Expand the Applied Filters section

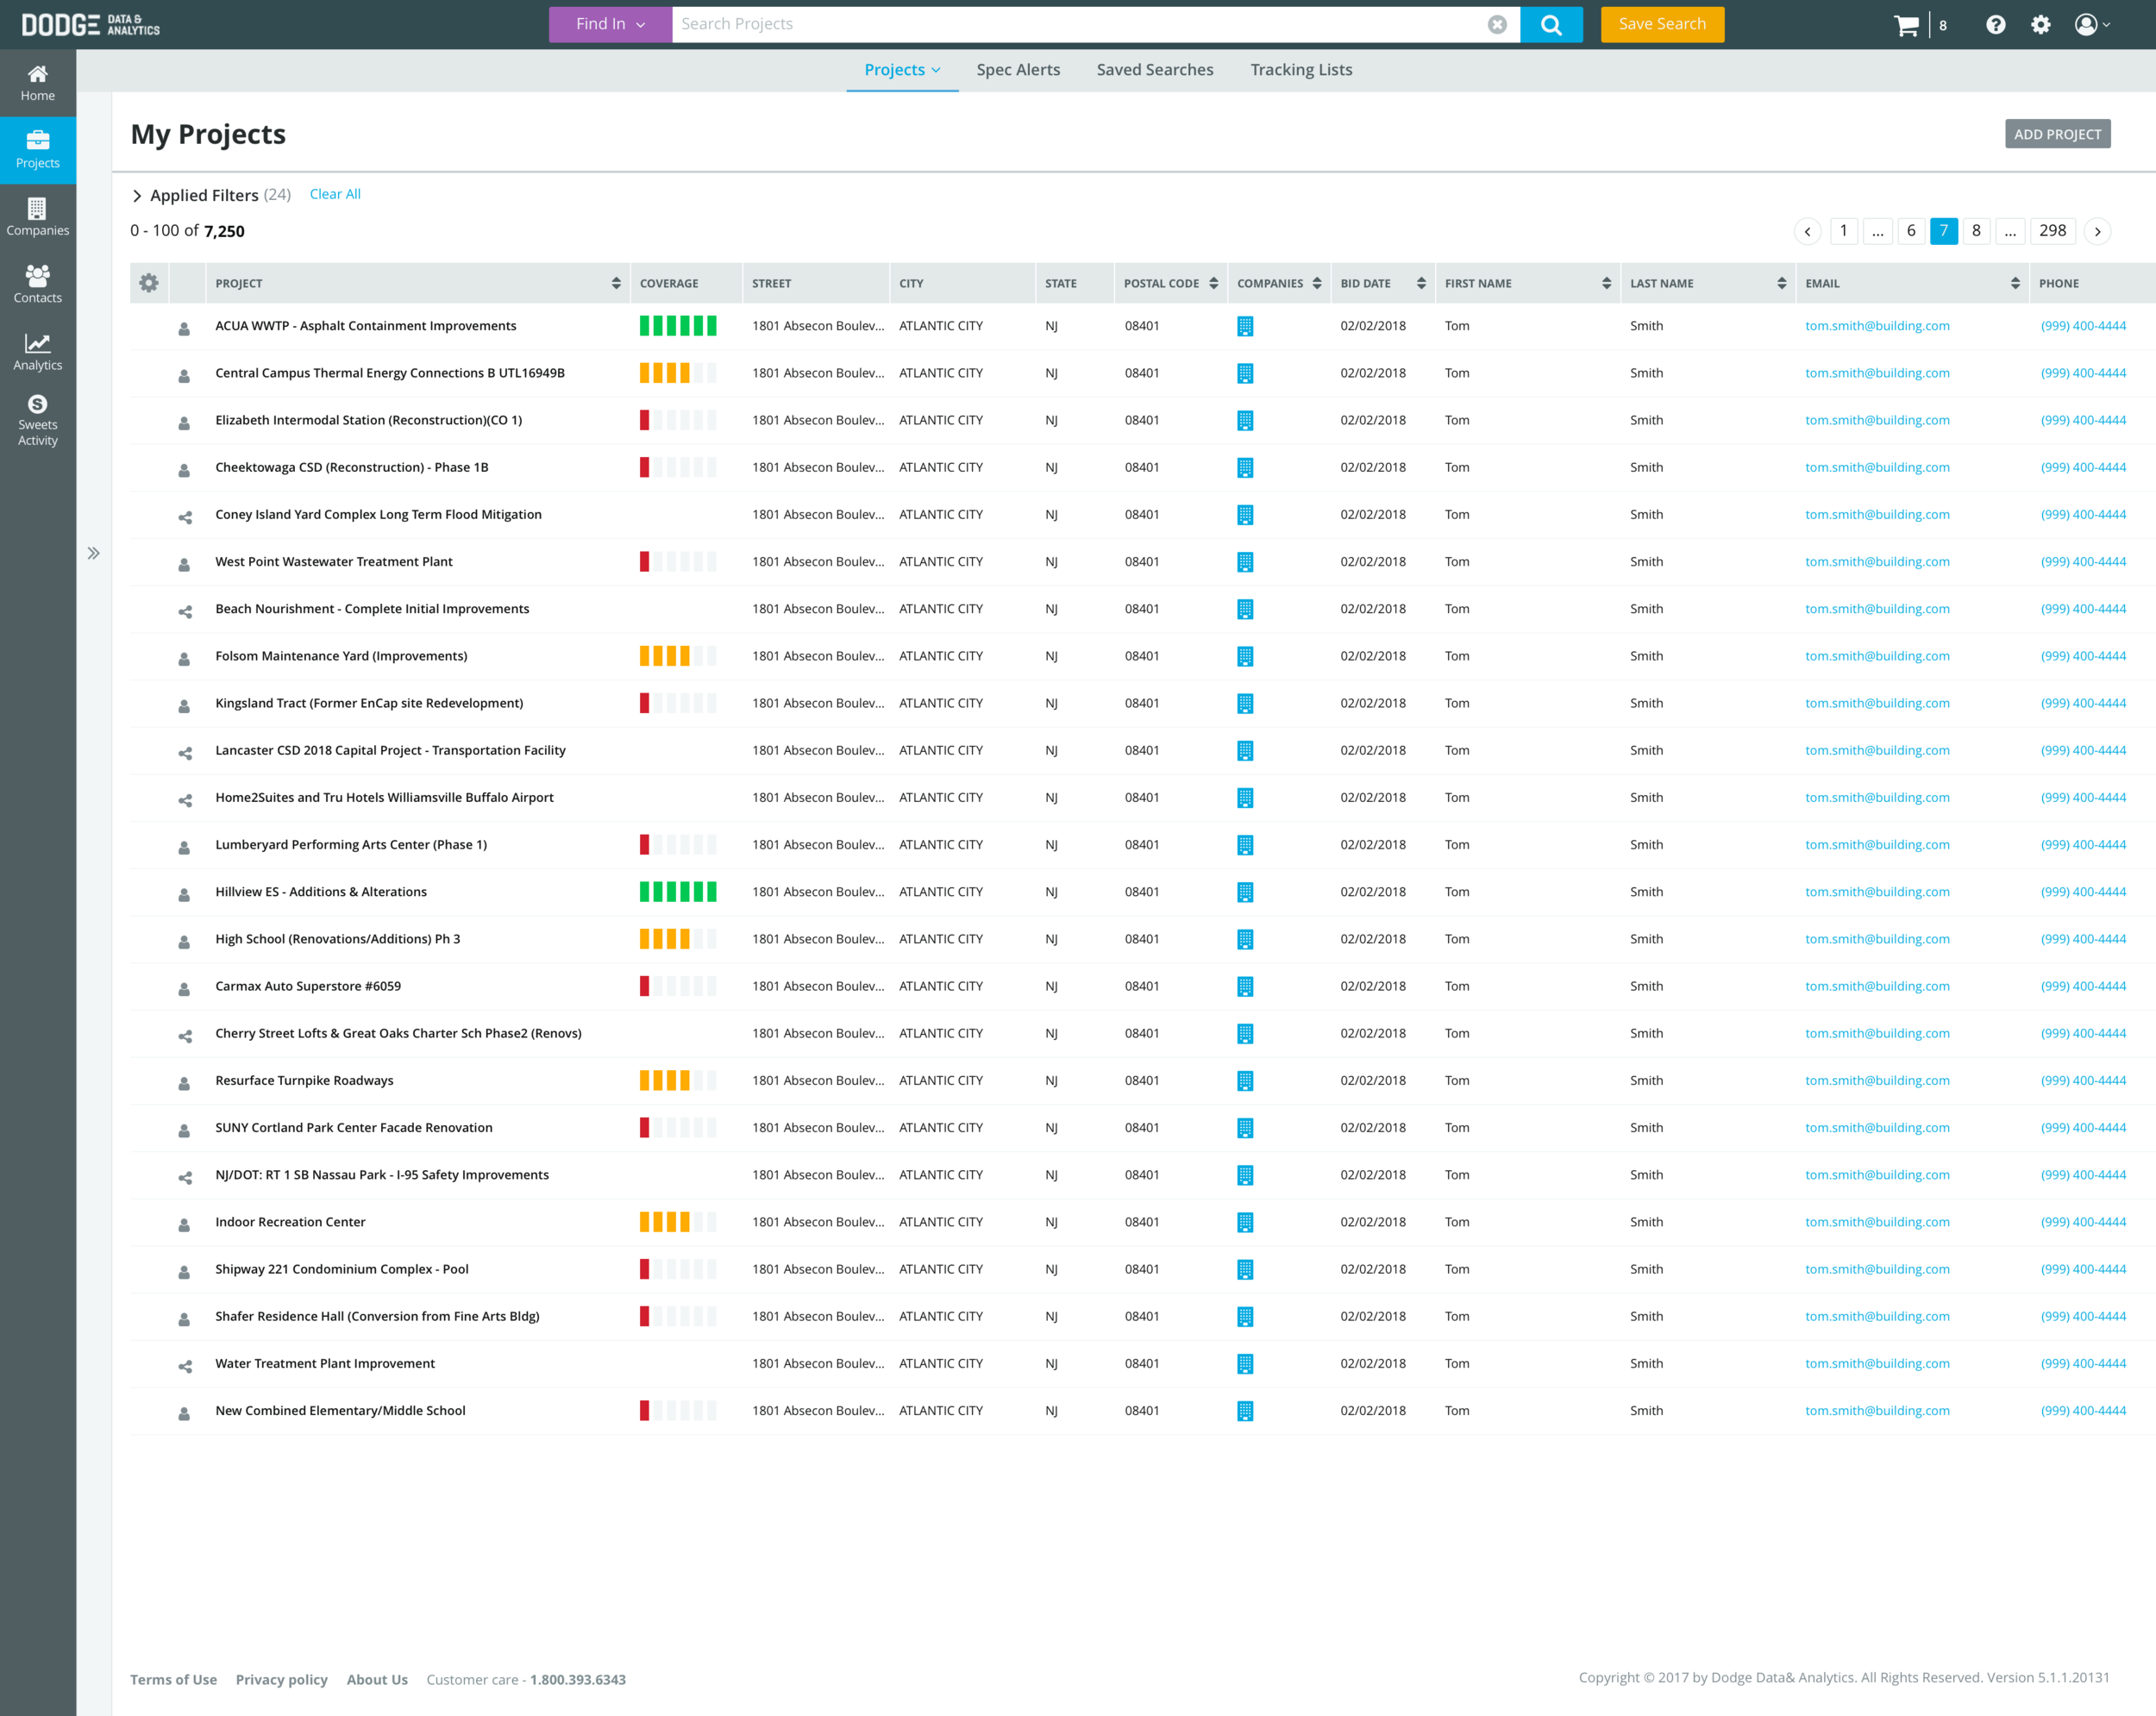[x=137, y=196]
